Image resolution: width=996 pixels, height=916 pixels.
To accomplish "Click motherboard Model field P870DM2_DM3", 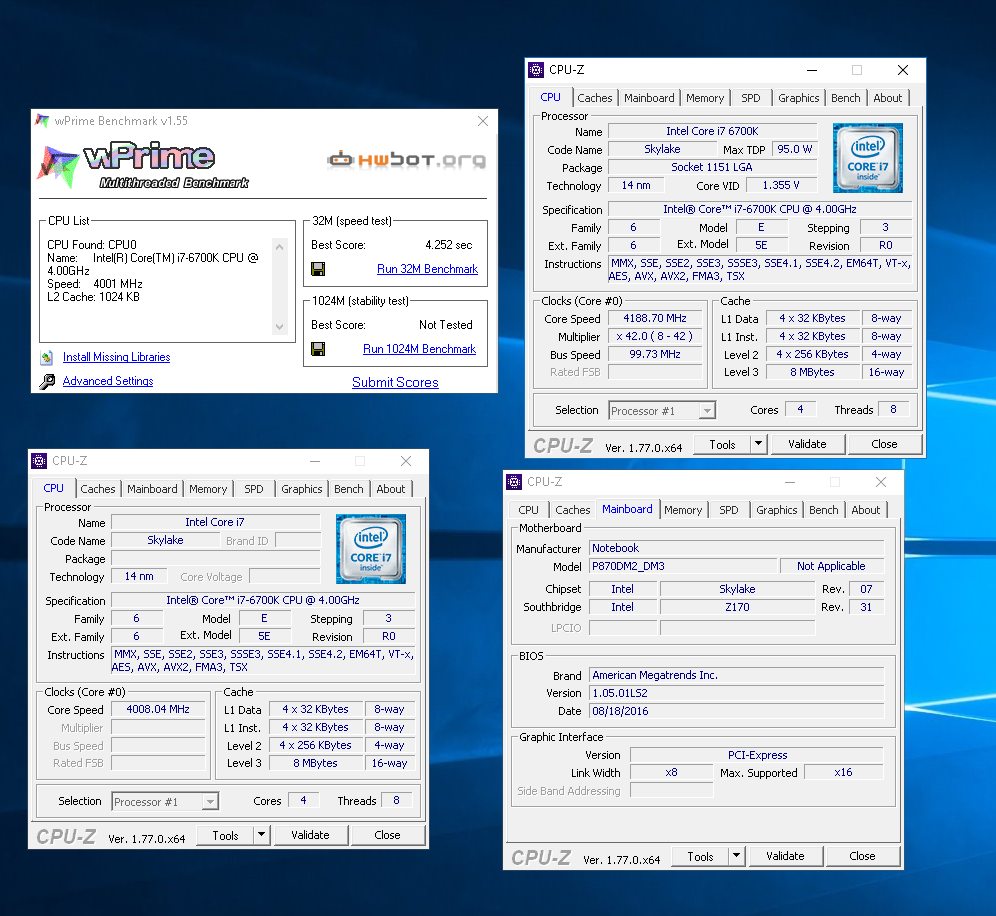I will coord(683,566).
